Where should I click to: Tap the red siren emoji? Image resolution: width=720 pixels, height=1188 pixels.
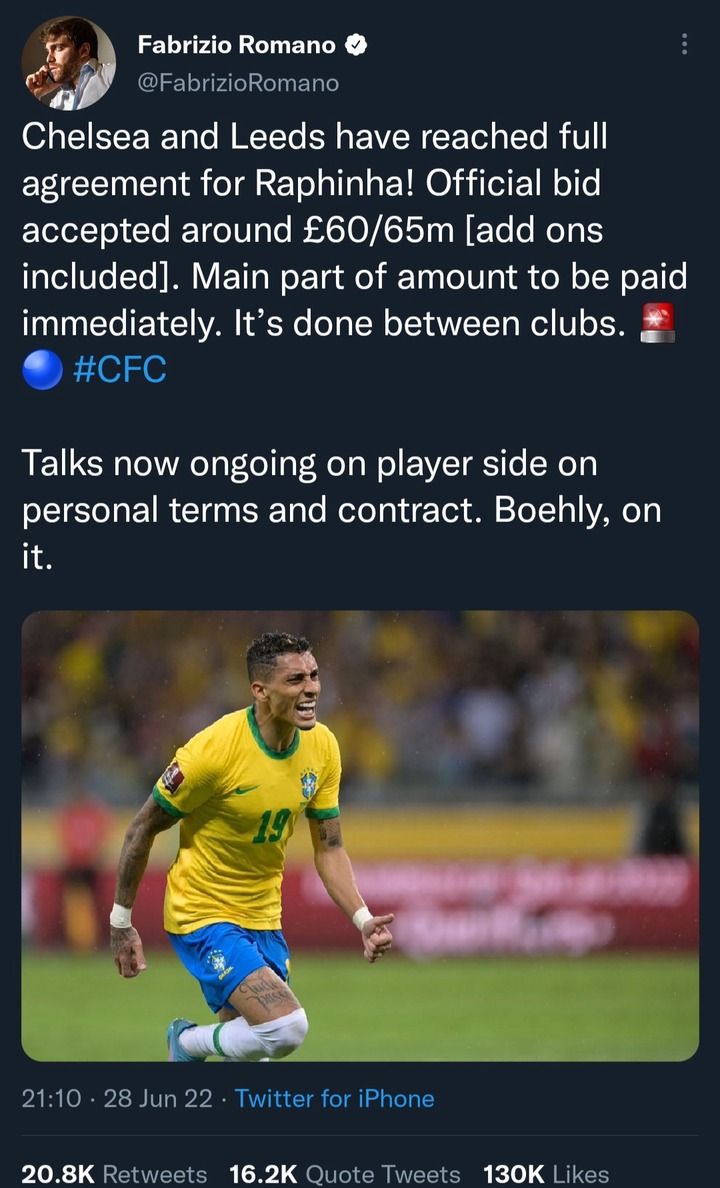(x=657, y=323)
